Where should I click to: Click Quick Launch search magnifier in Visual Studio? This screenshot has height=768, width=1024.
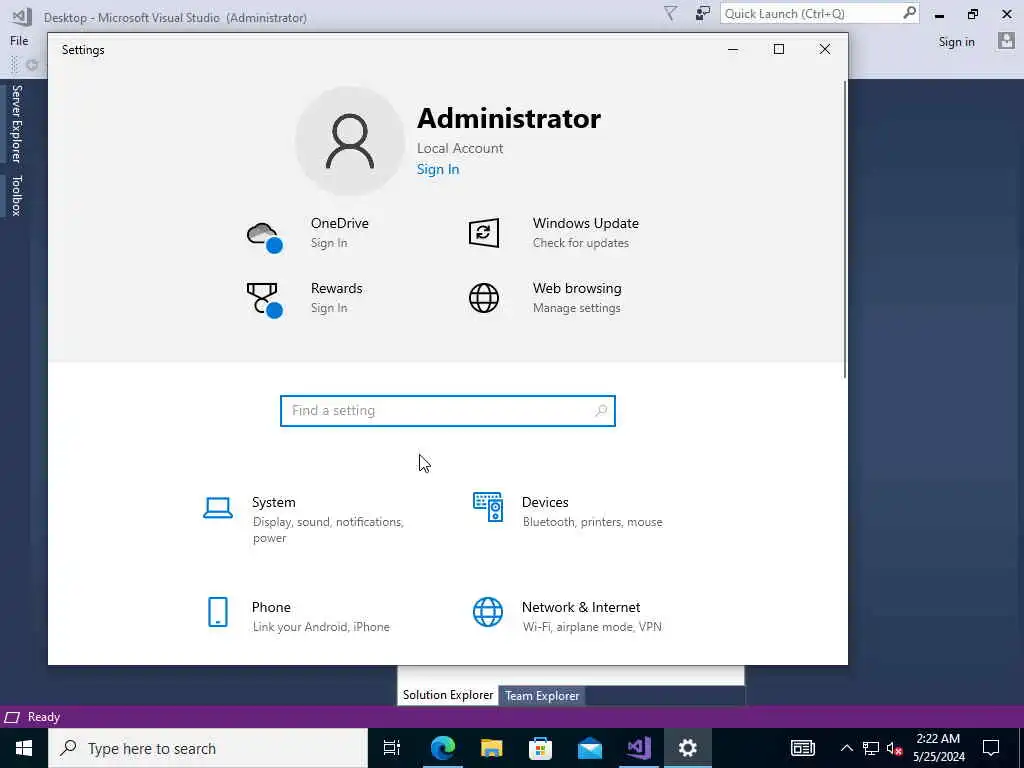click(x=909, y=13)
